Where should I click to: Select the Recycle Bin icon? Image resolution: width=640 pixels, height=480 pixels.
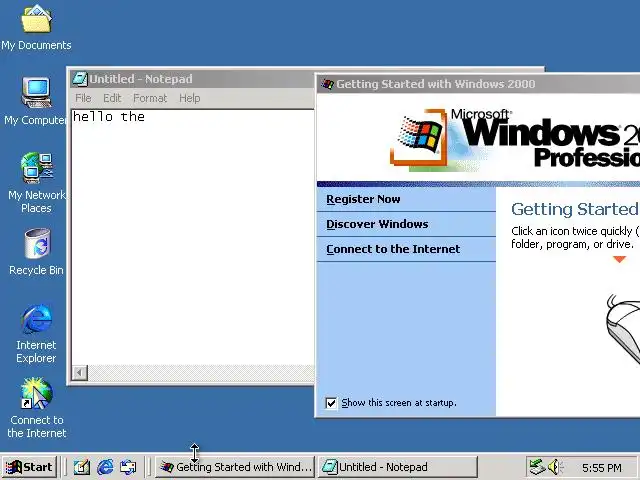pos(36,252)
